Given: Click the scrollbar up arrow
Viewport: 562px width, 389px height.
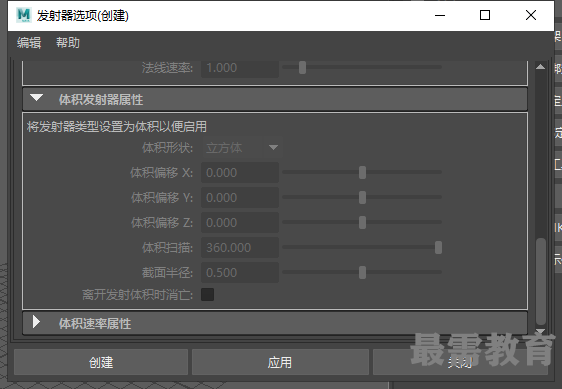Looking at the screenshot, I should tap(540, 67).
